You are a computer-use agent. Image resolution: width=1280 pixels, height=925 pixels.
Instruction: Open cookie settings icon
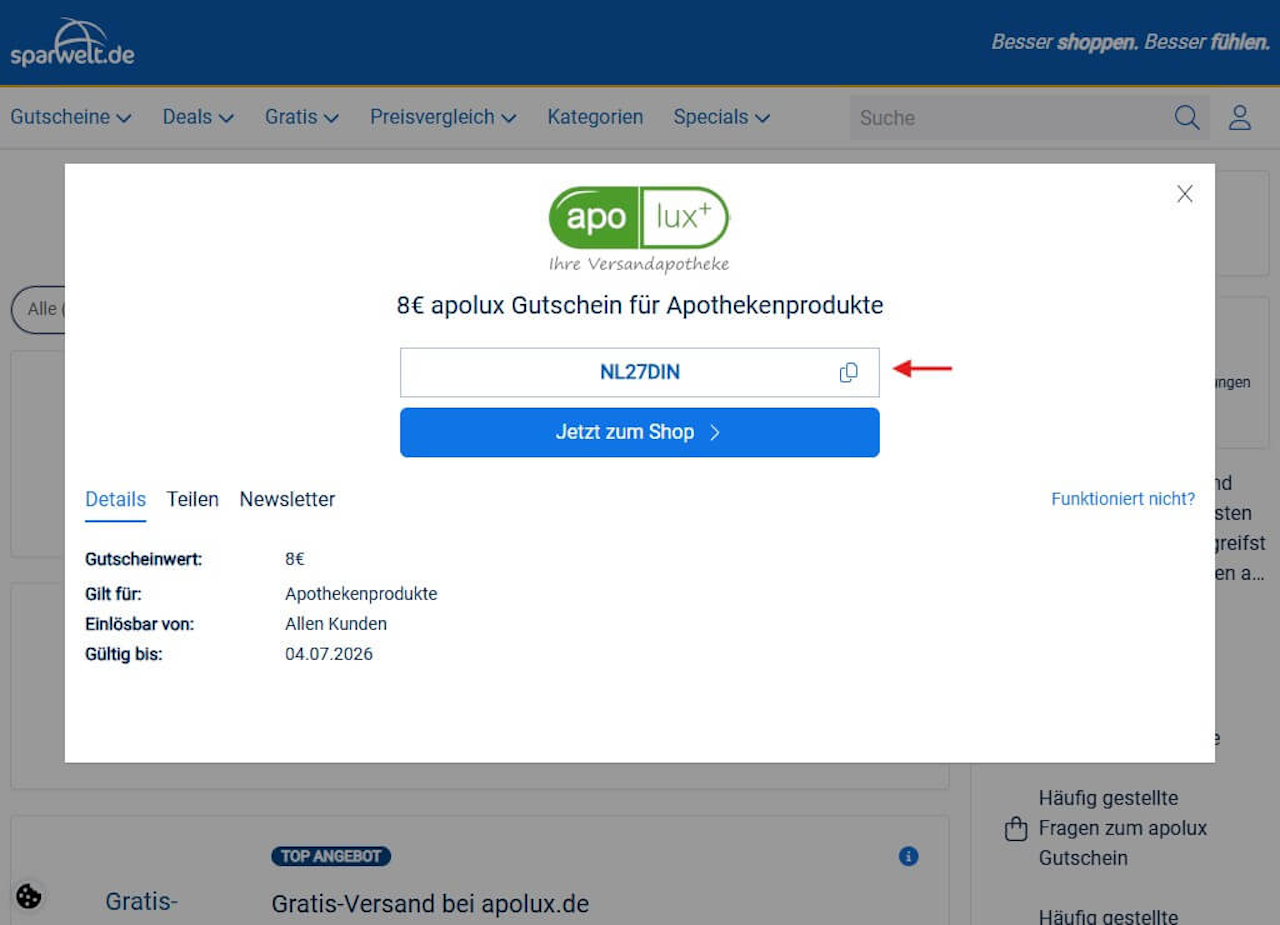(29, 896)
